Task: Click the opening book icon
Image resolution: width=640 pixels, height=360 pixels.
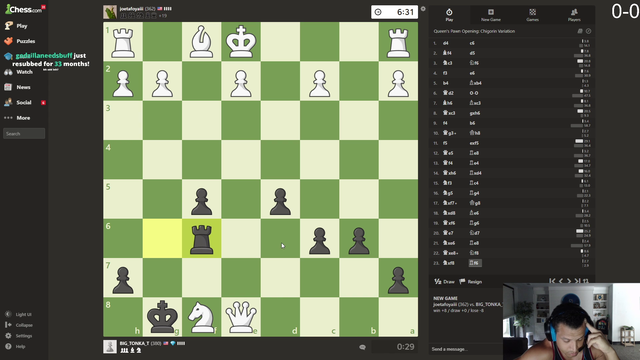Action: click(x=580, y=31)
